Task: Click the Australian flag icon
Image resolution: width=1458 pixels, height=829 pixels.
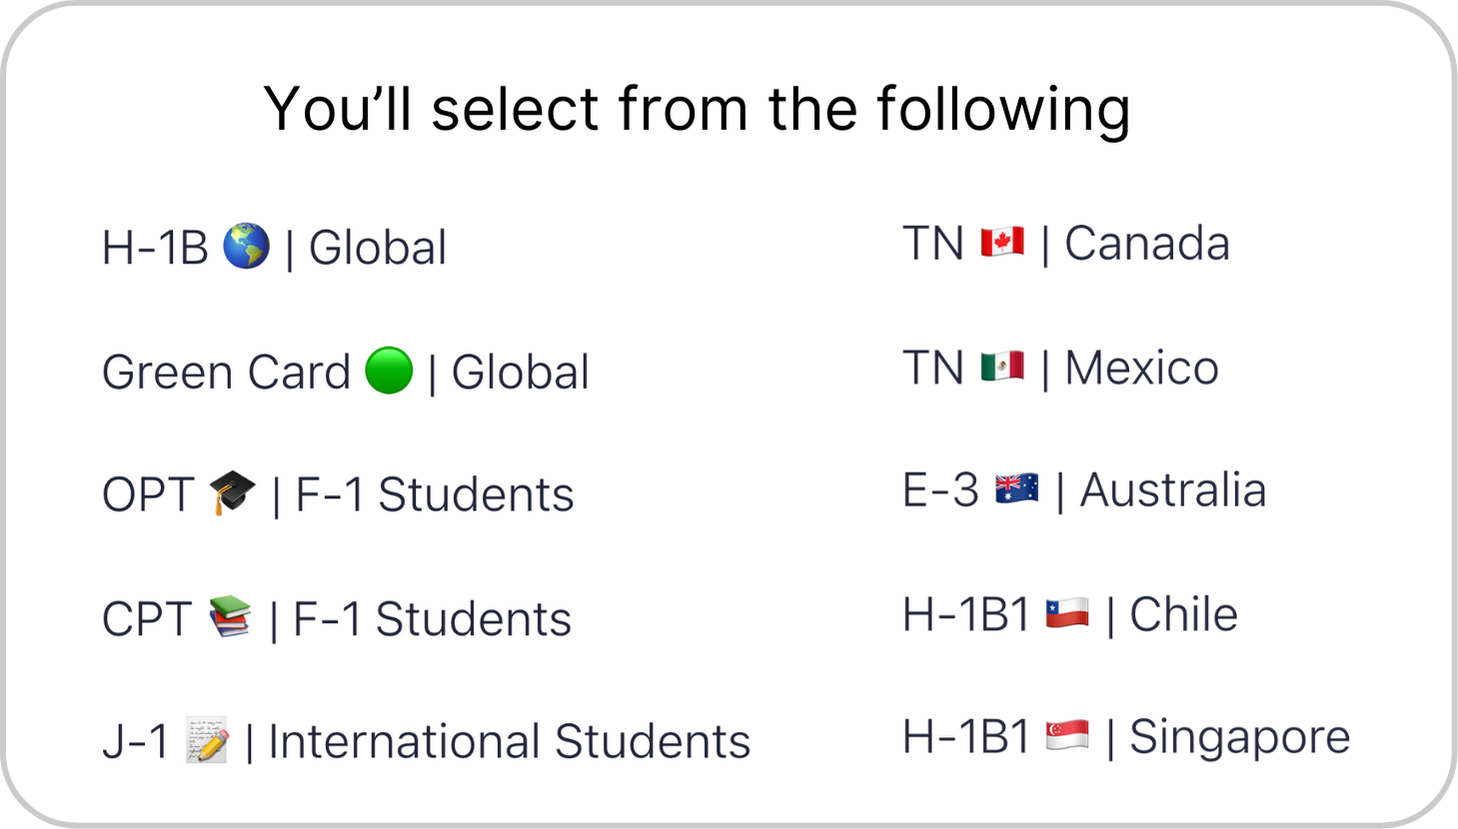Action: tap(1017, 490)
